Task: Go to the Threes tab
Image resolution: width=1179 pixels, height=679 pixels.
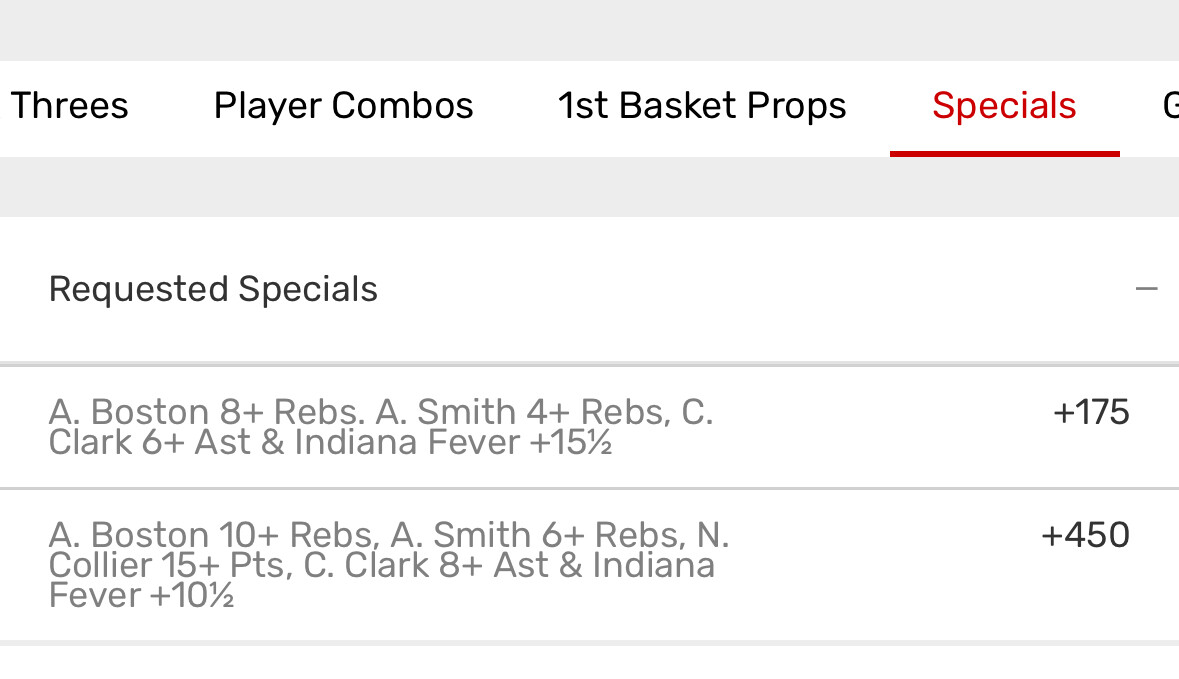Action: coord(70,106)
